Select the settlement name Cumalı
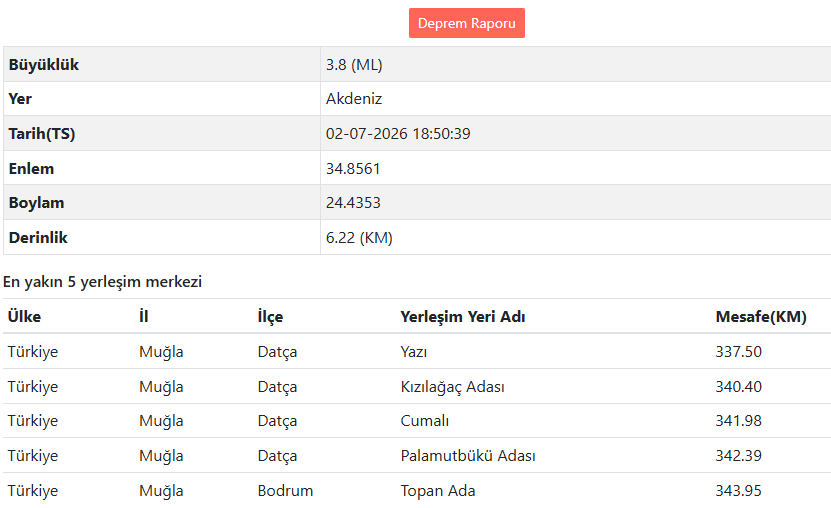Image resolution: width=831 pixels, height=508 pixels. click(x=425, y=421)
